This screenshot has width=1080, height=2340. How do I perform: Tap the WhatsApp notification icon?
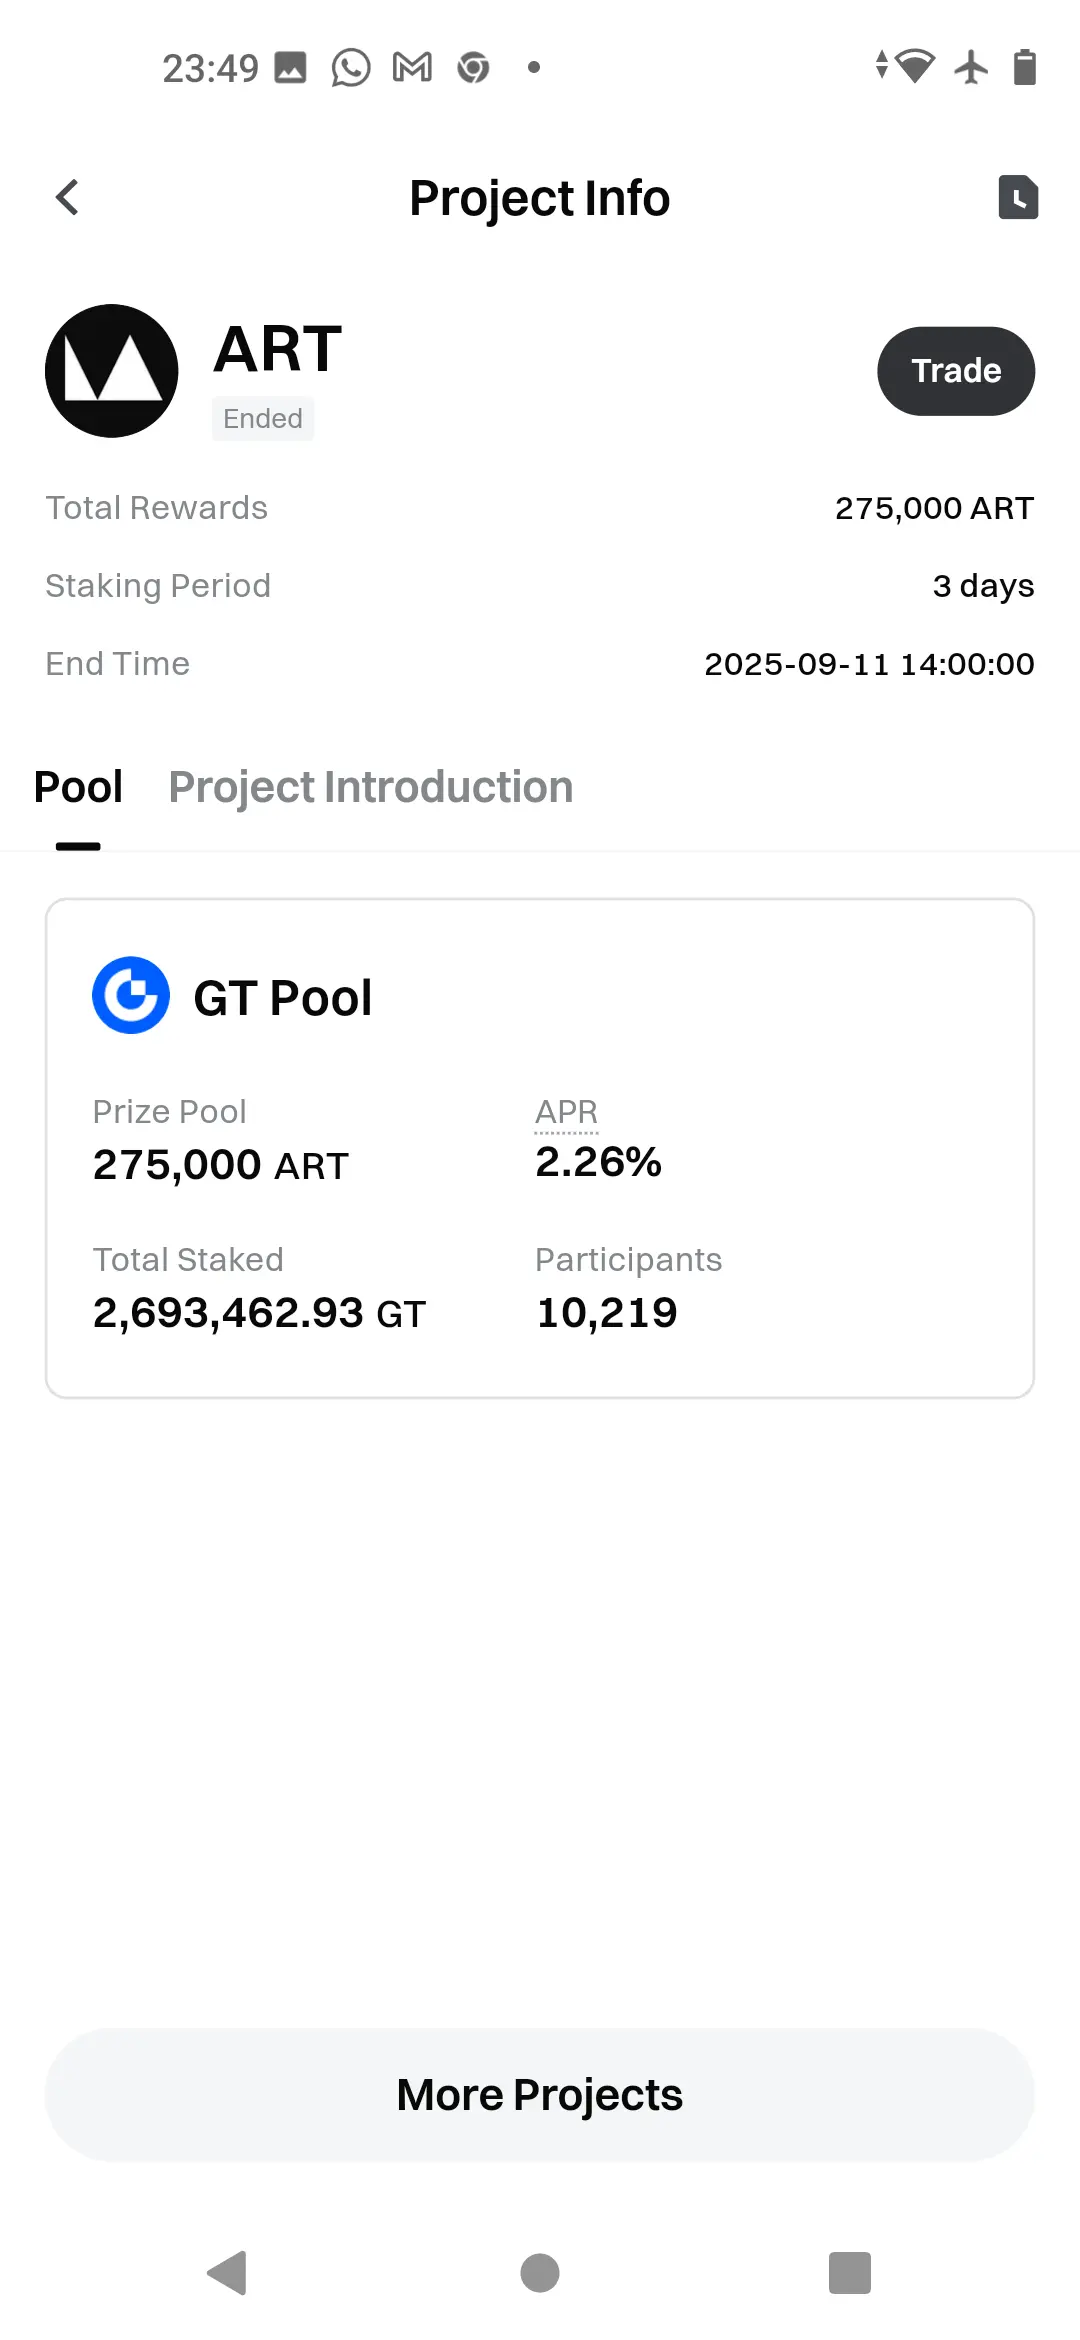tap(351, 68)
